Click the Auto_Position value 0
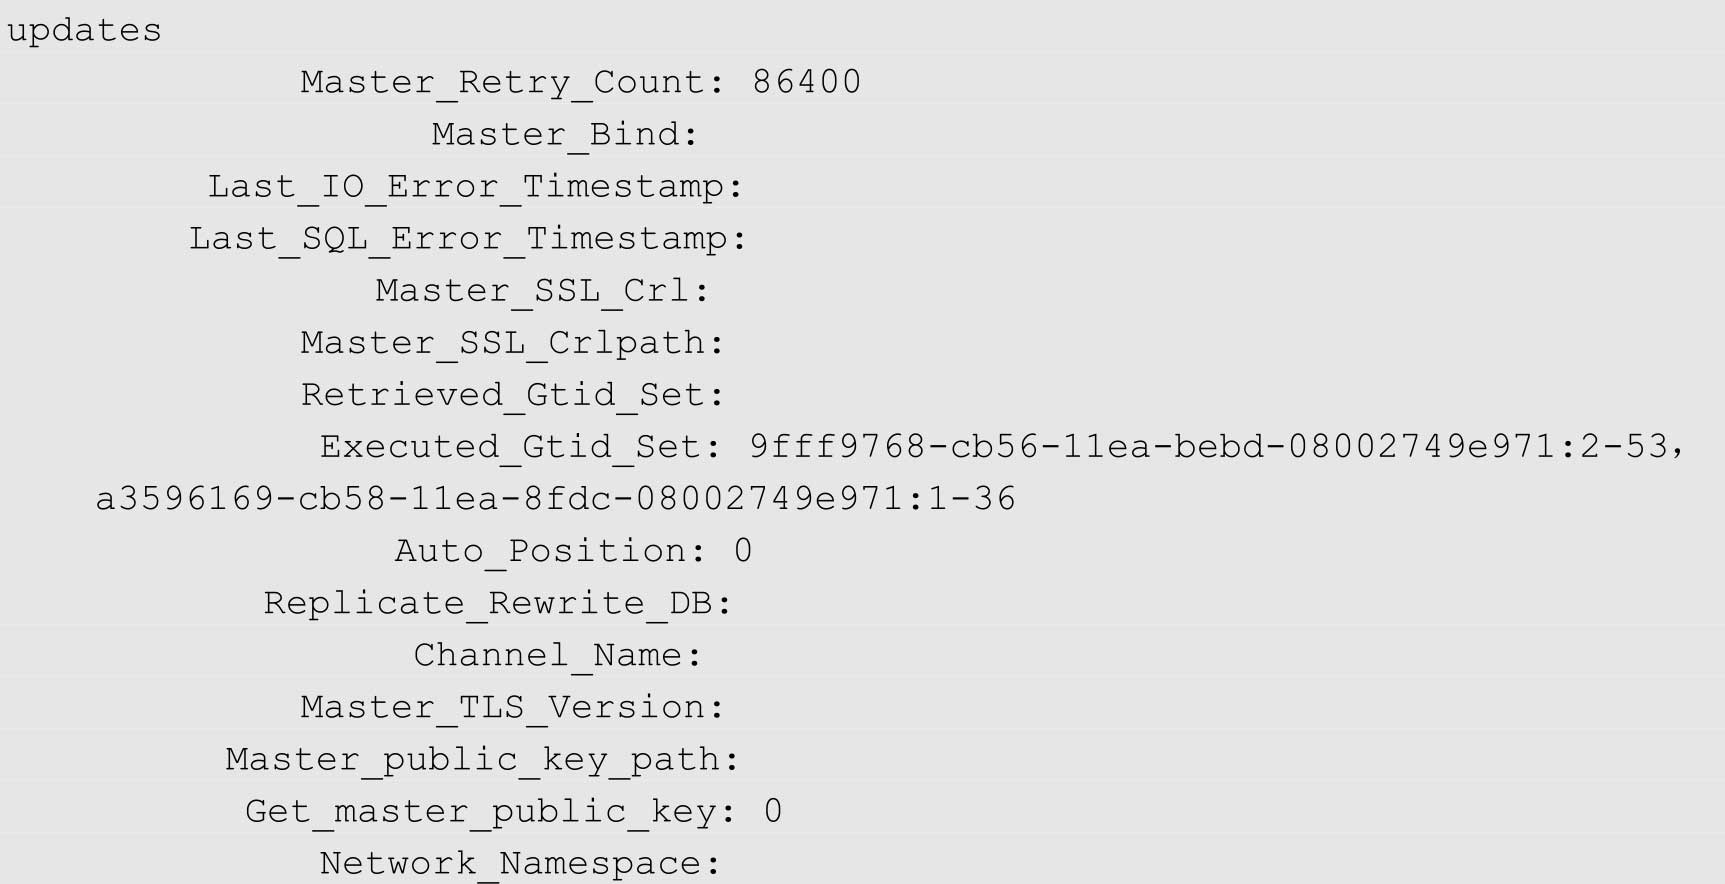 [743, 551]
